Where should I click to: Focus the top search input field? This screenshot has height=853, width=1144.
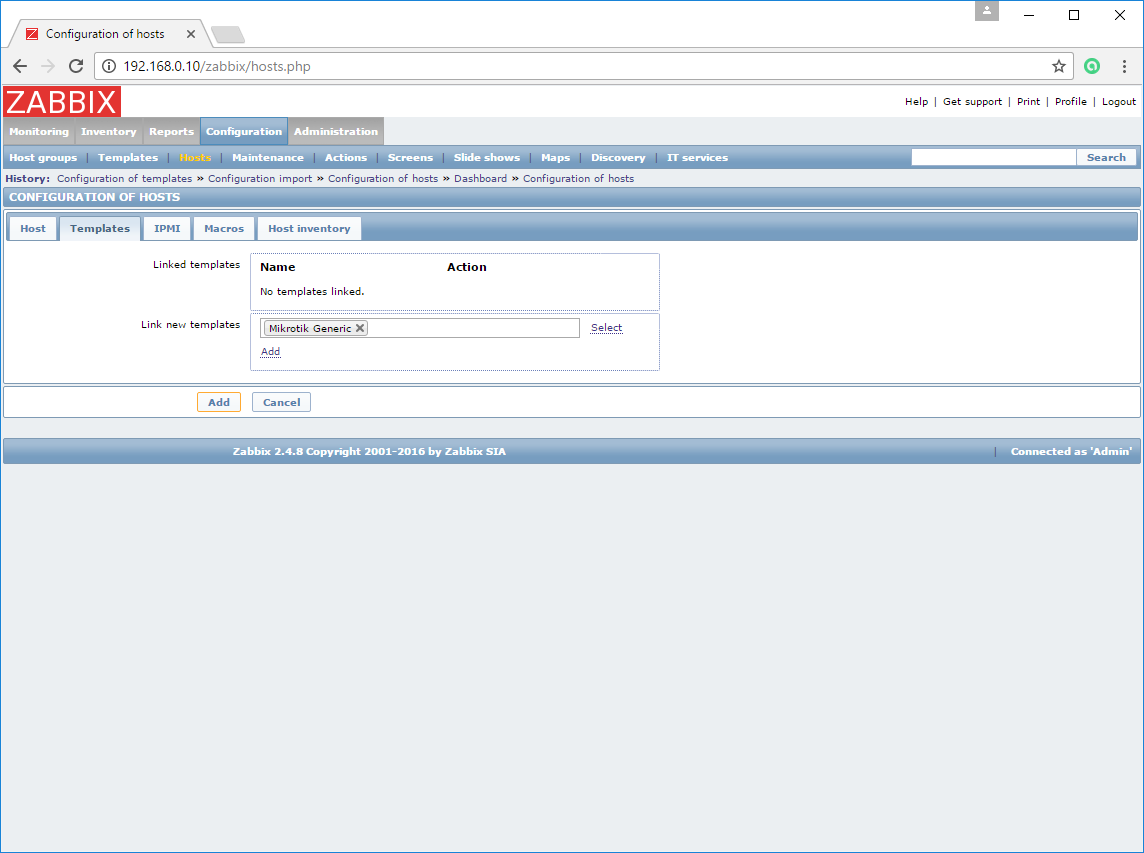click(994, 158)
